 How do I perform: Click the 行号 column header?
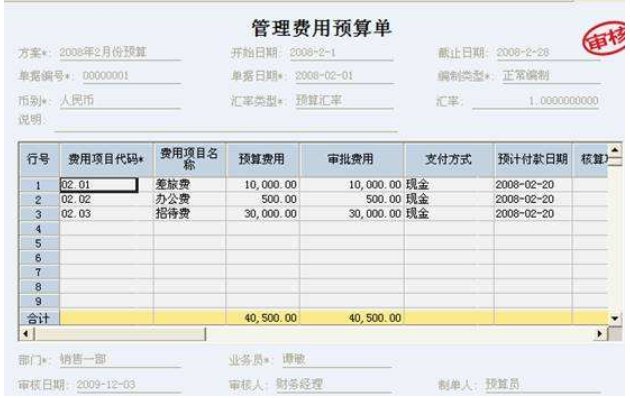[x=39, y=159]
